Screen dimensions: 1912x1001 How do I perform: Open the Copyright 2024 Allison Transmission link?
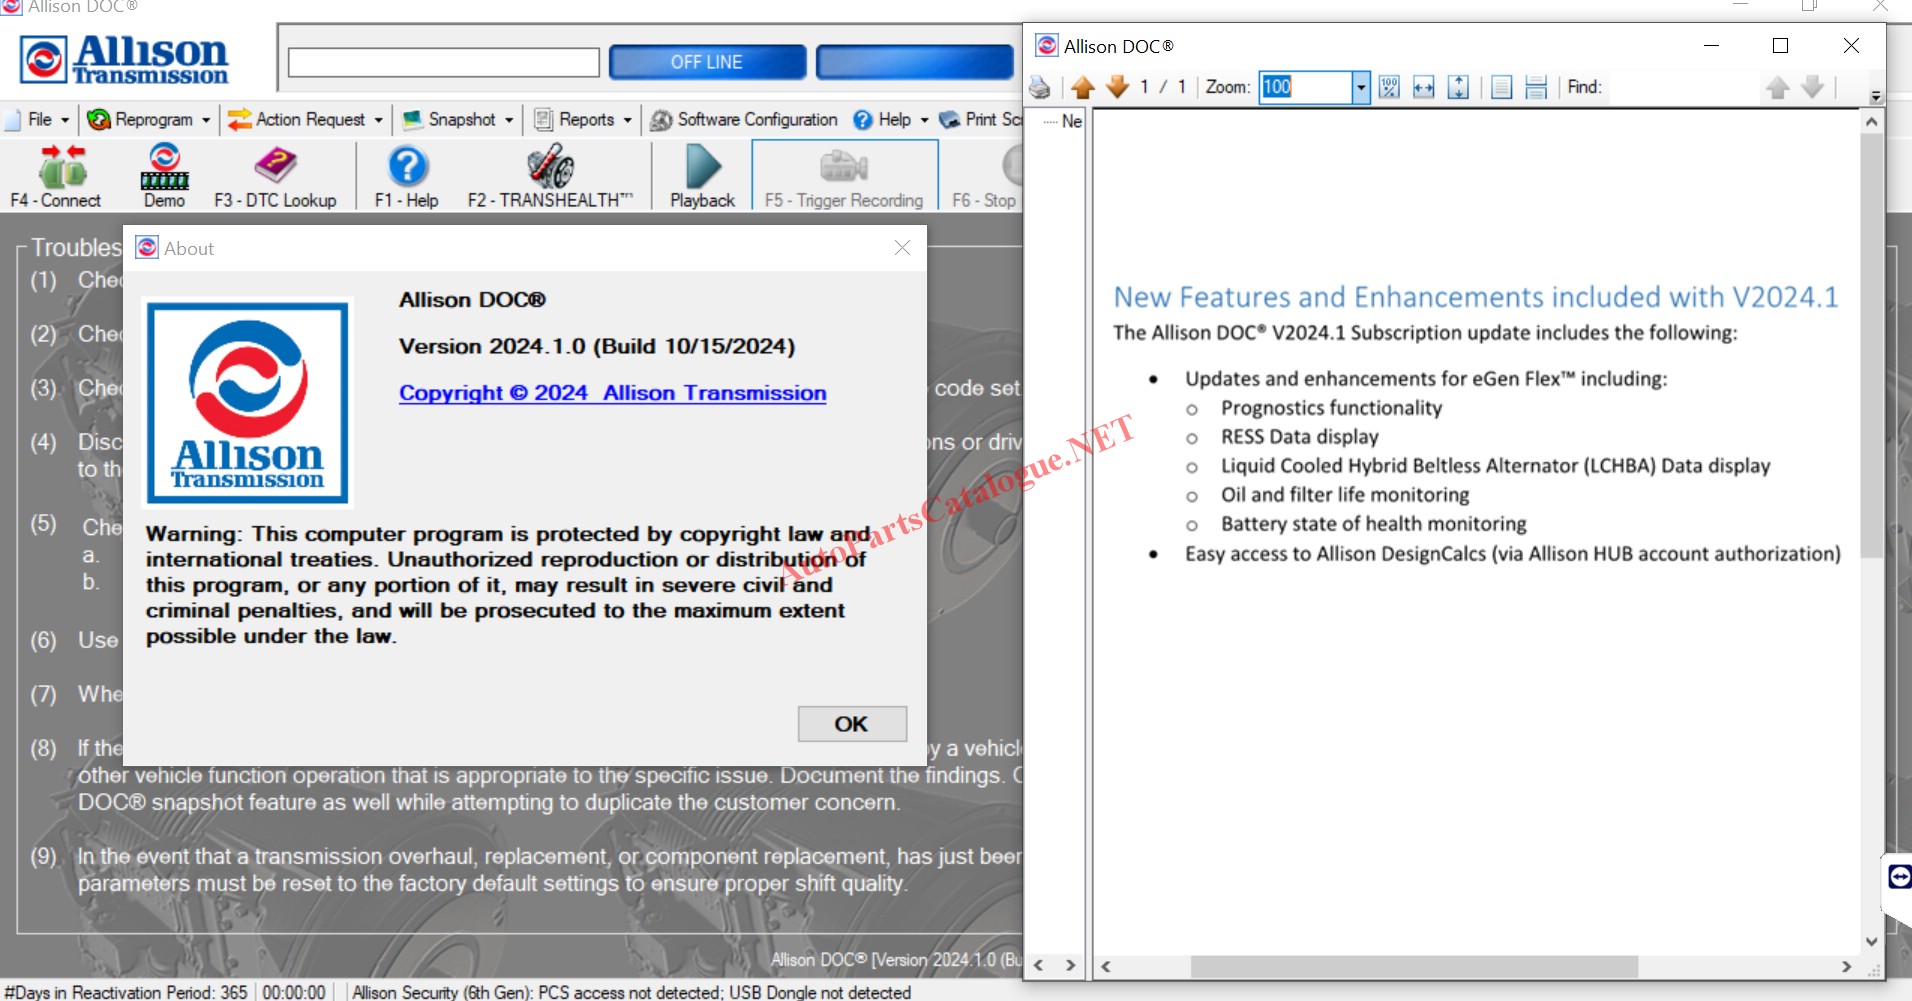[x=612, y=393]
